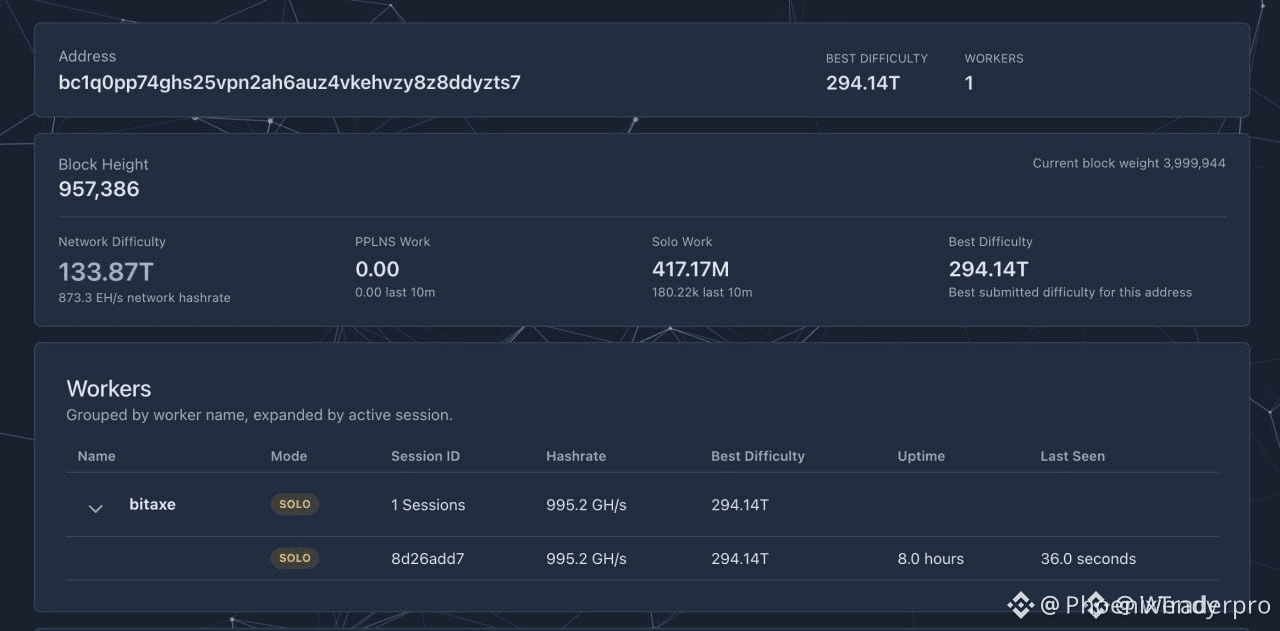
Task: Click 995.2 GH/s hashrate in bitaxe row
Action: [586, 505]
